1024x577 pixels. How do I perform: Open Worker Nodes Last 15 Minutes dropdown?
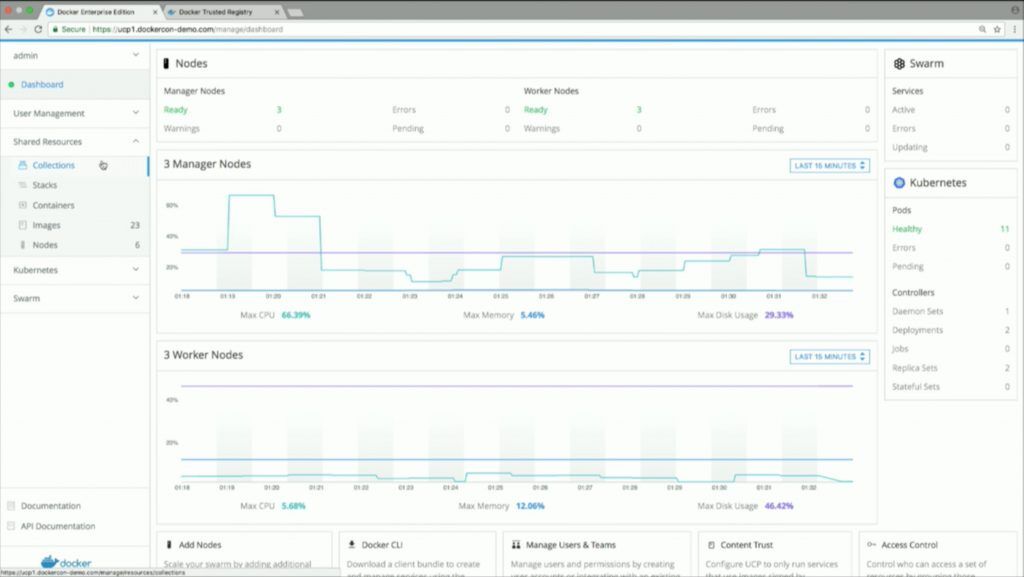(829, 356)
